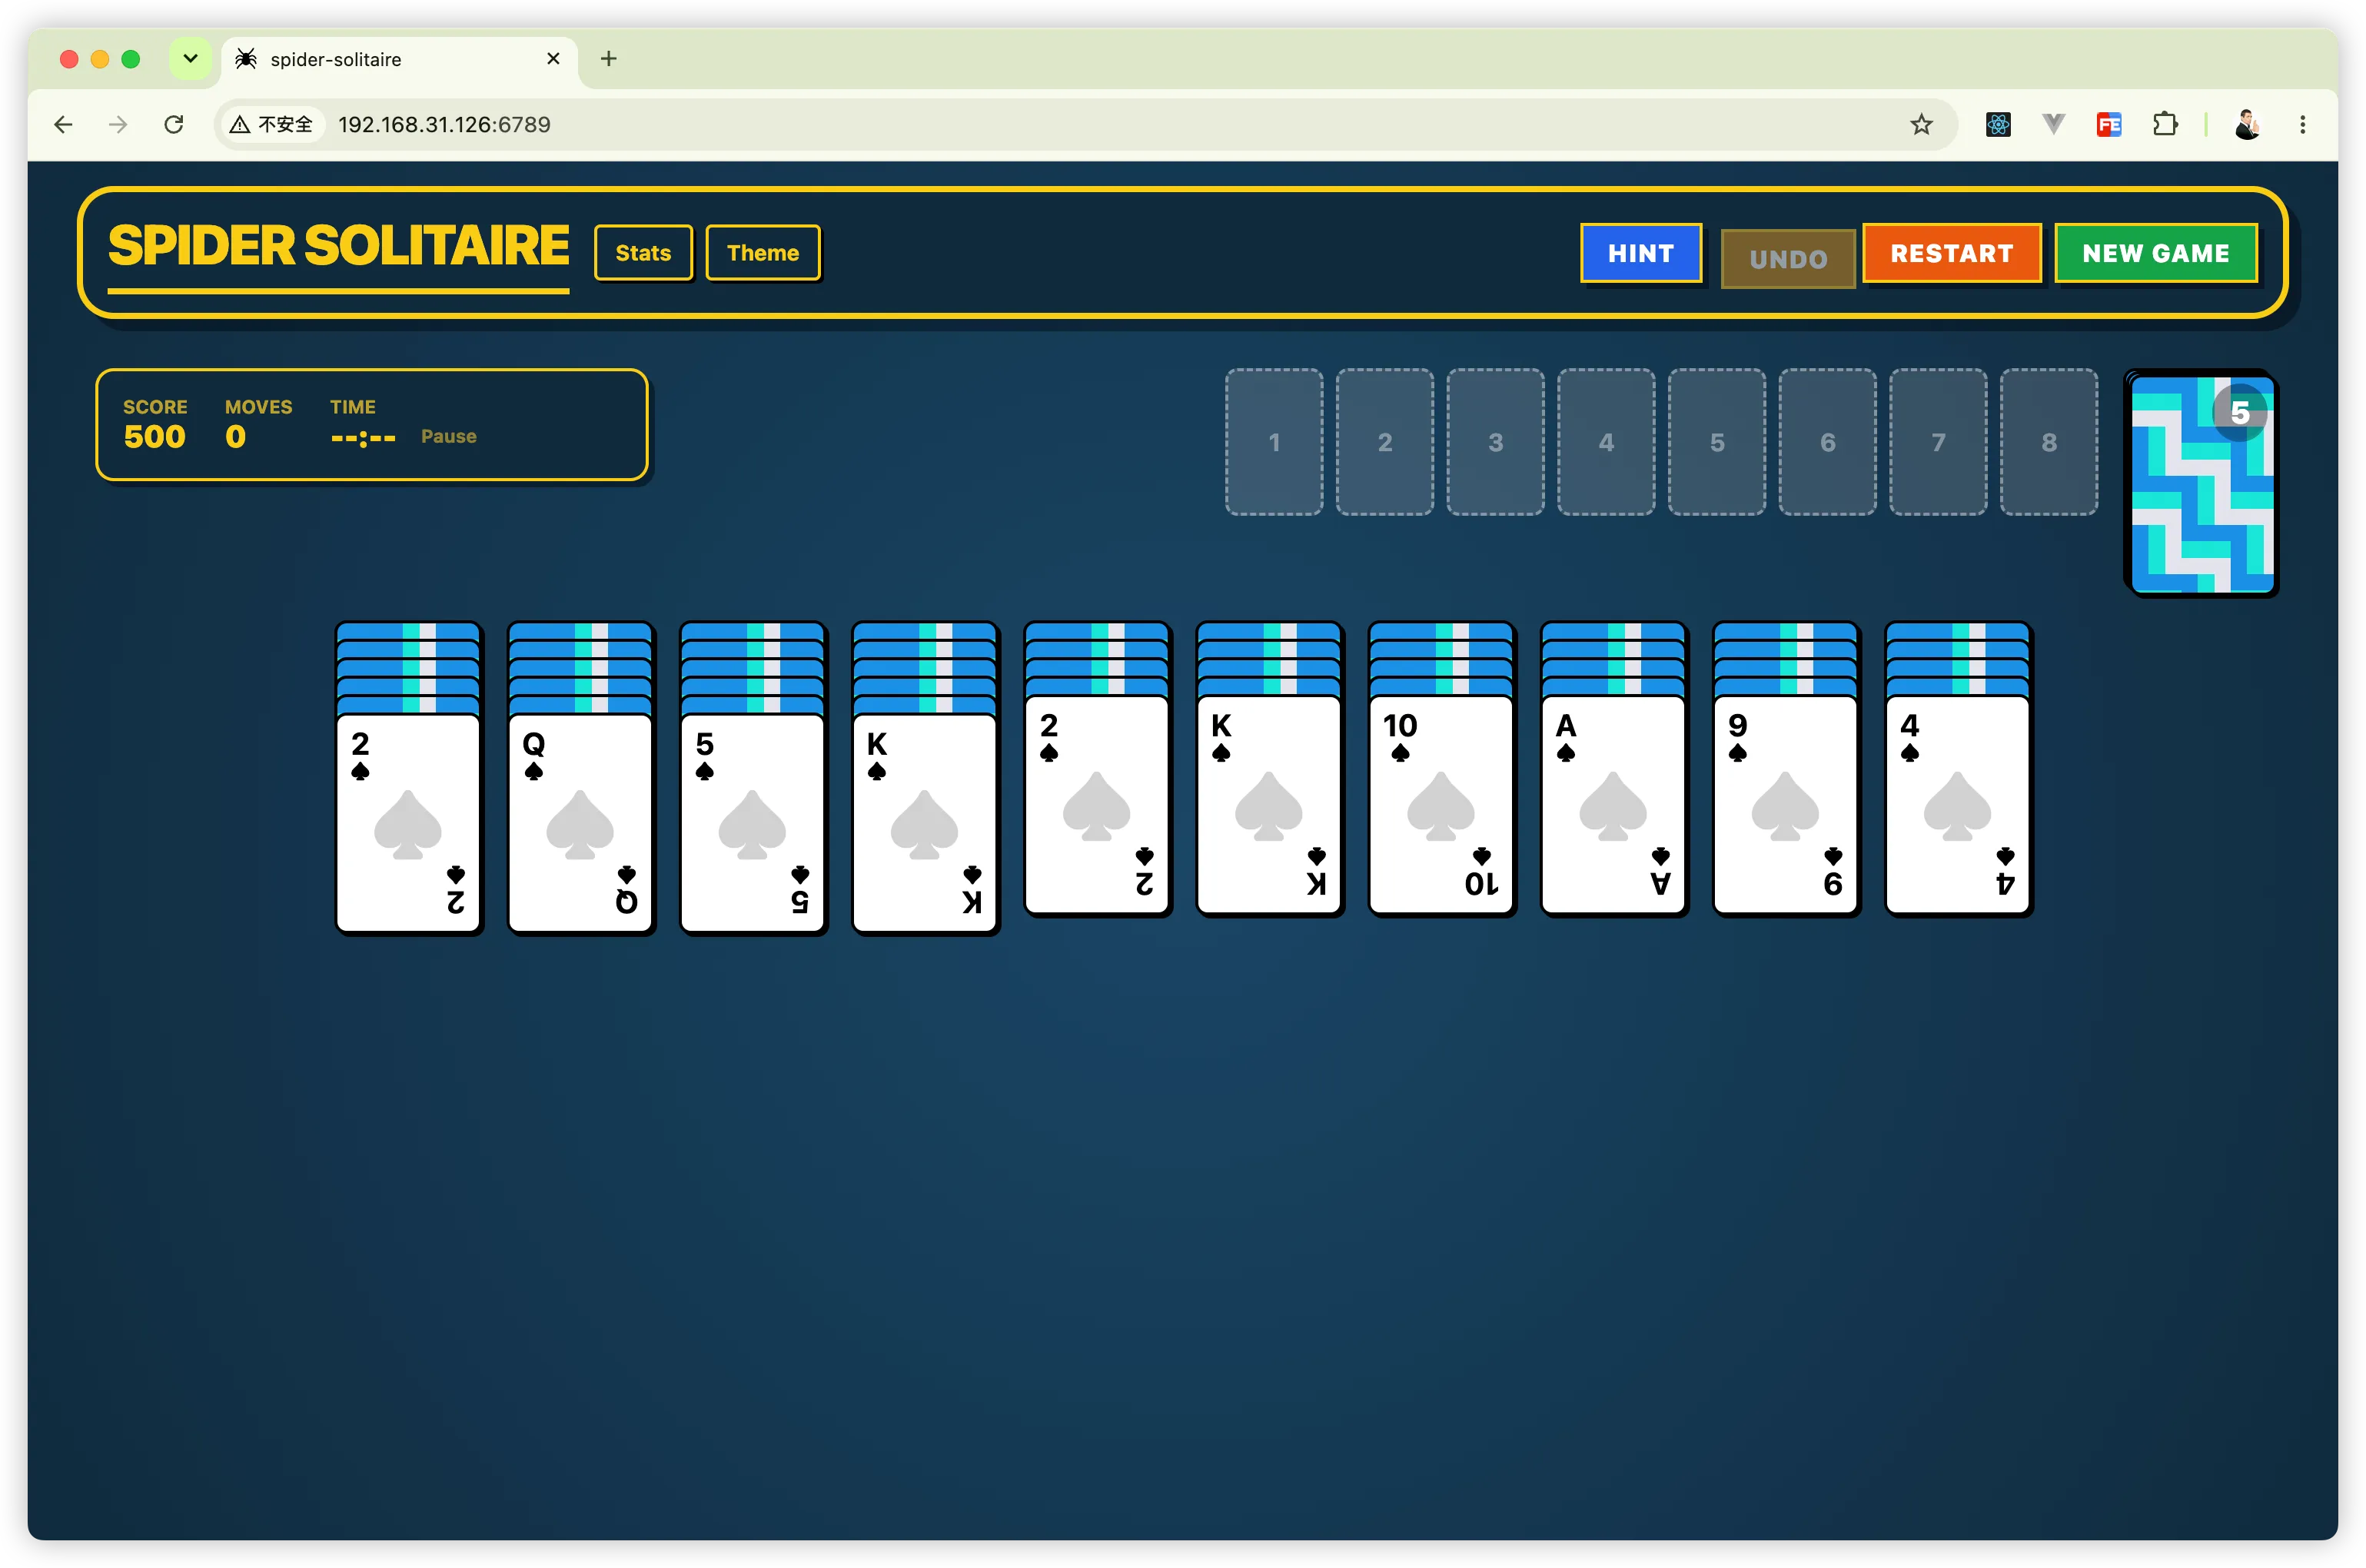Bookmark this page with the star
Image resolution: width=2366 pixels, height=1568 pixels.
1921,124
